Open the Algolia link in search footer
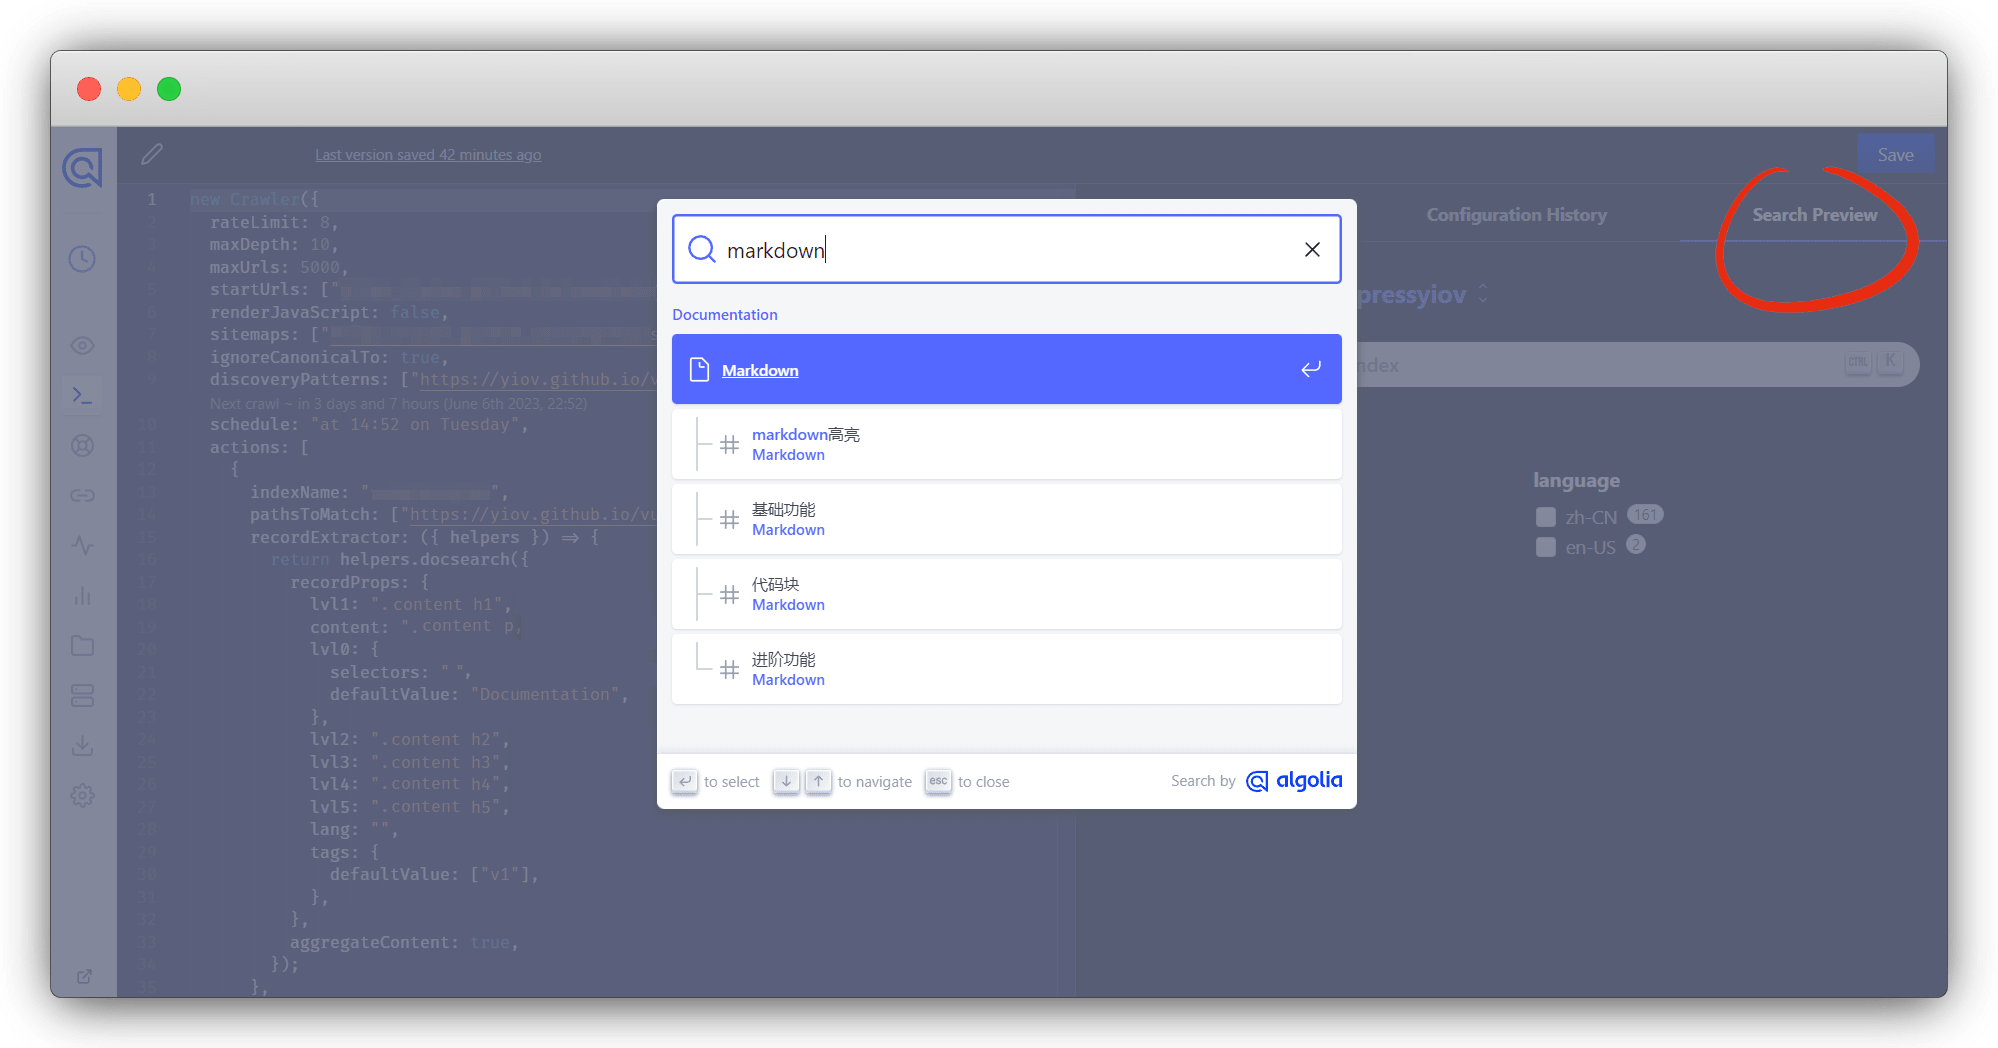Viewport: 1998px width, 1048px height. tap(1295, 781)
